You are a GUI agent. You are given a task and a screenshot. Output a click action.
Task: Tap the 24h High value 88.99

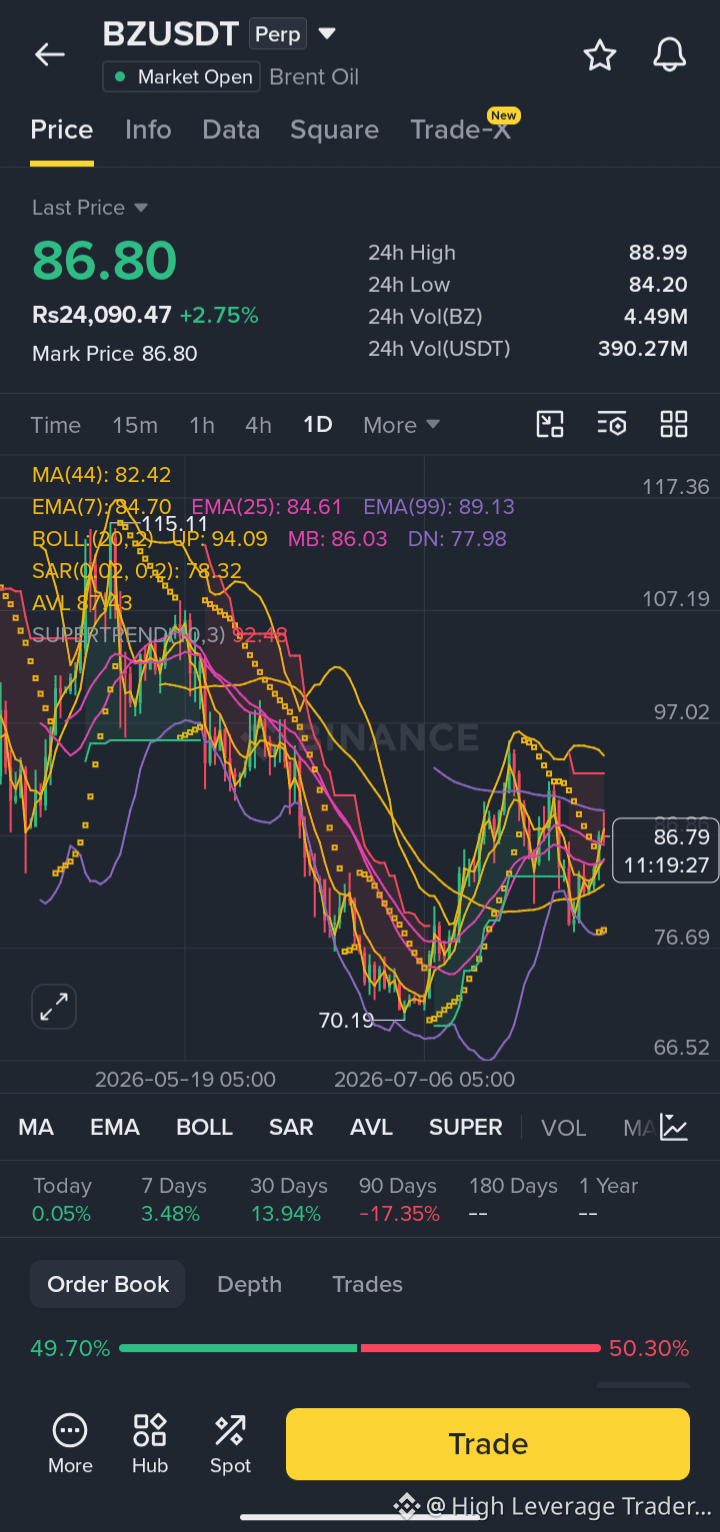tap(658, 253)
